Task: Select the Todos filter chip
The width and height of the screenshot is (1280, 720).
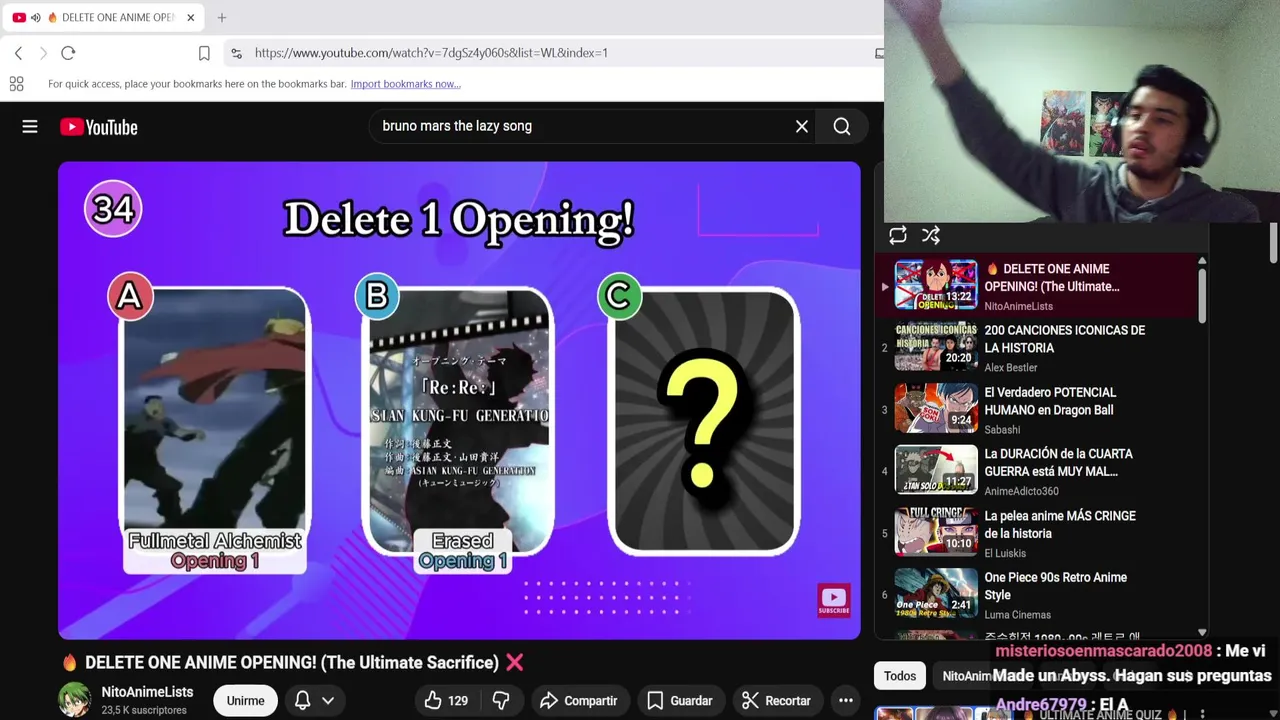Action: tap(899, 676)
